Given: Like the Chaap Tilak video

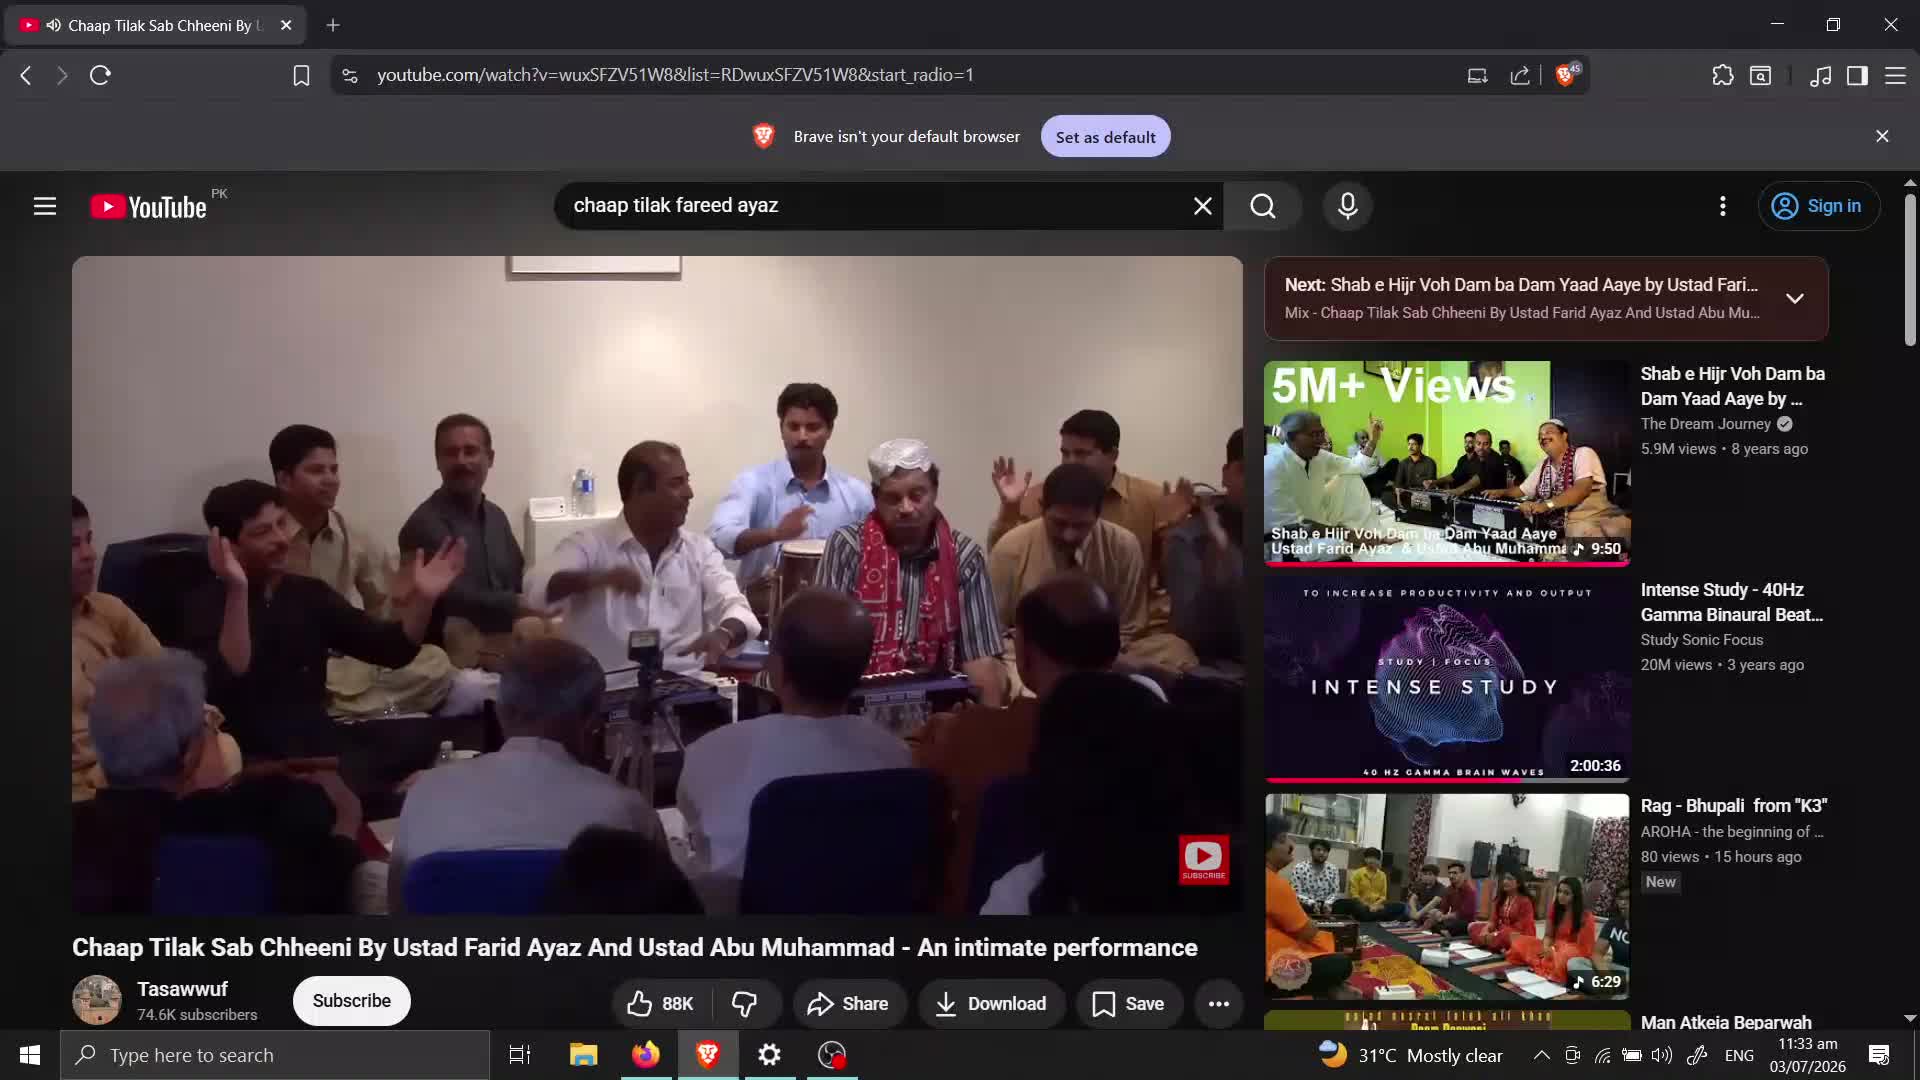Looking at the screenshot, I should (660, 1004).
